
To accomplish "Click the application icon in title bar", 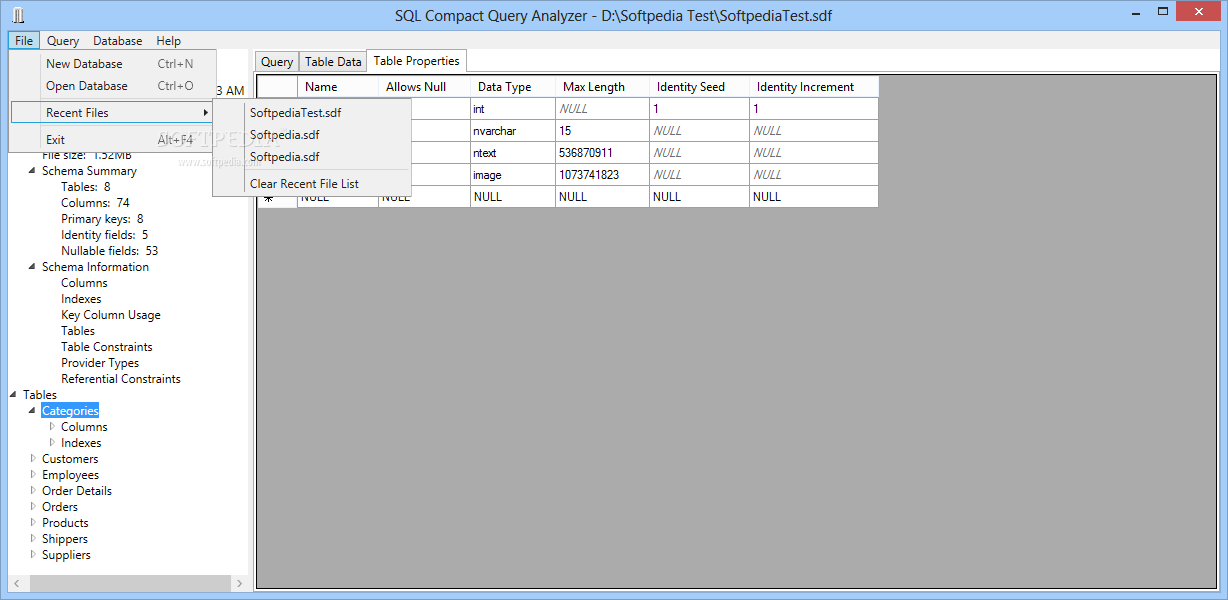I will 18,15.
